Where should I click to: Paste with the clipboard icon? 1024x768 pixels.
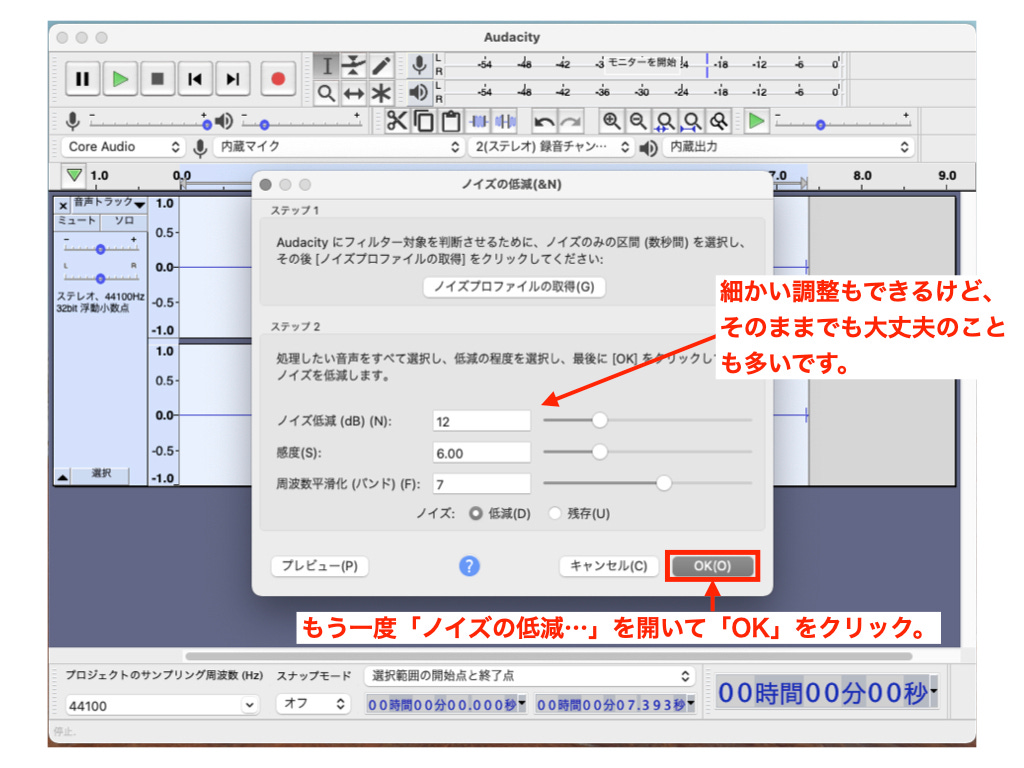pyautogui.click(x=451, y=121)
